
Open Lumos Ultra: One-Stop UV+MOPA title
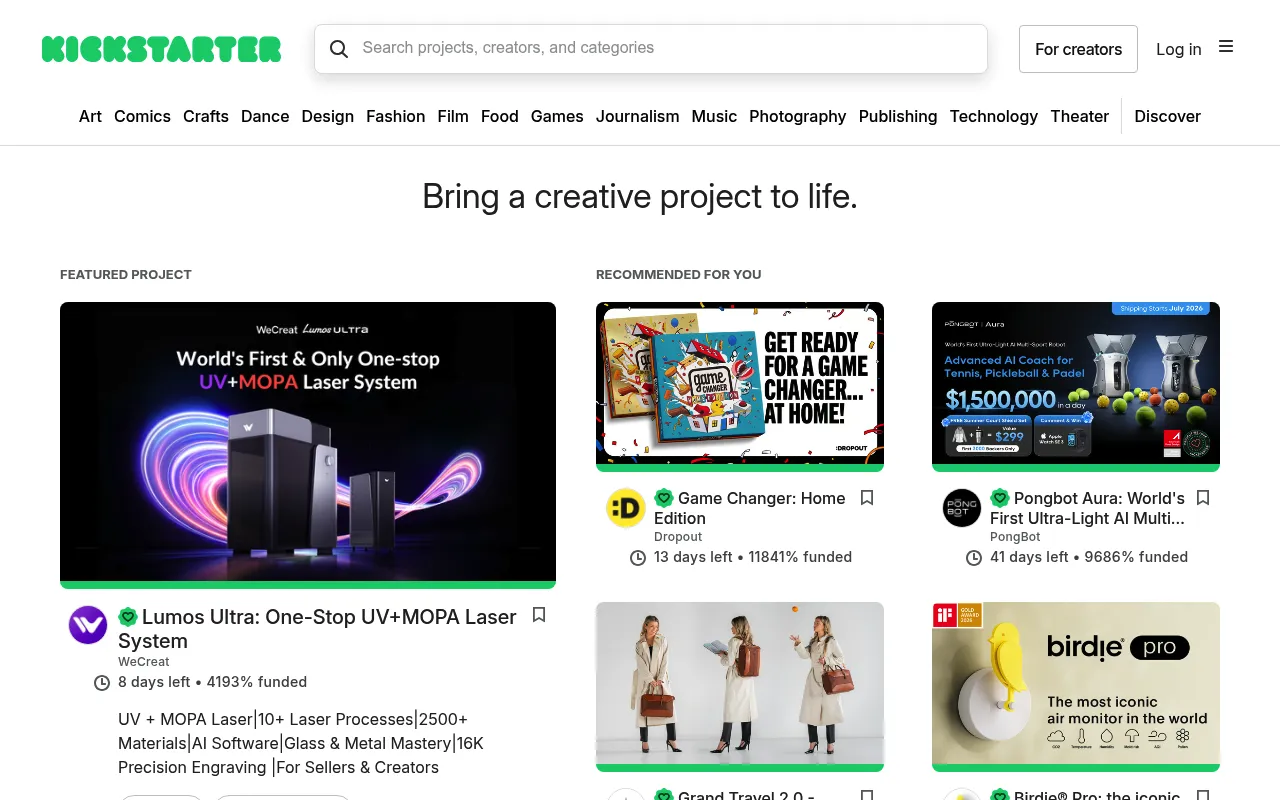(317, 629)
